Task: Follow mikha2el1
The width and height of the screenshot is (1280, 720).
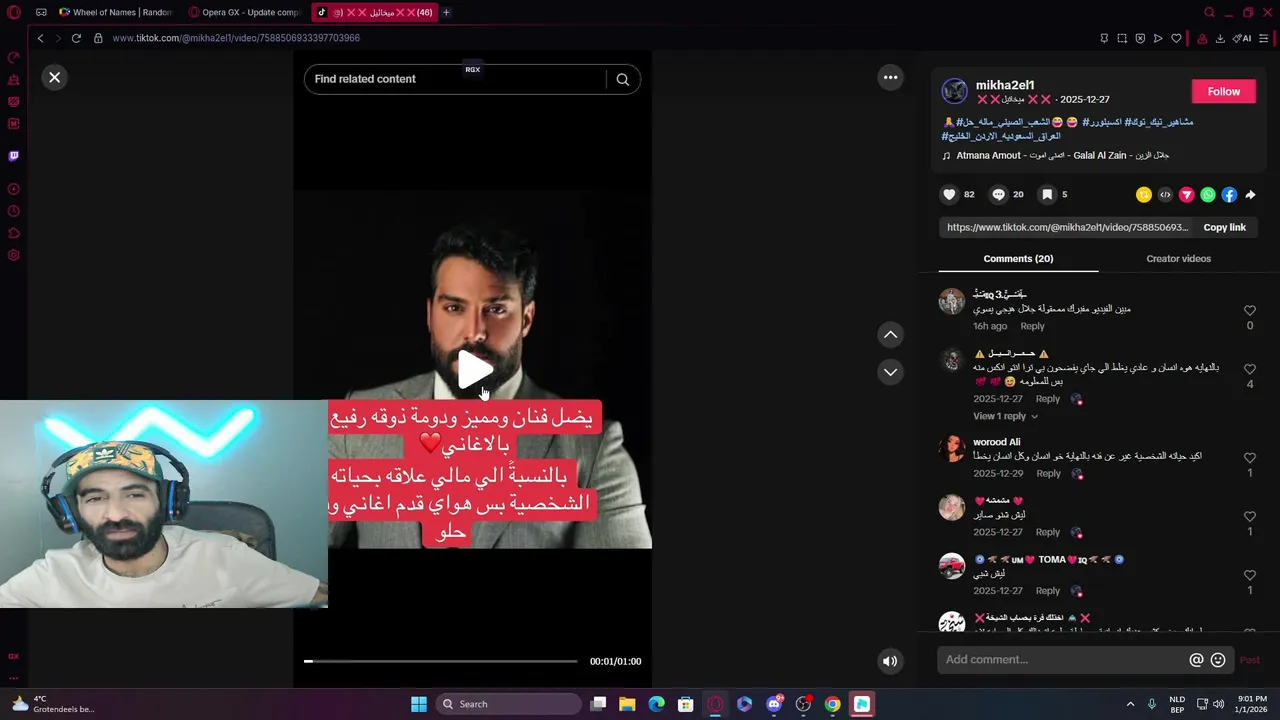Action: (1223, 91)
